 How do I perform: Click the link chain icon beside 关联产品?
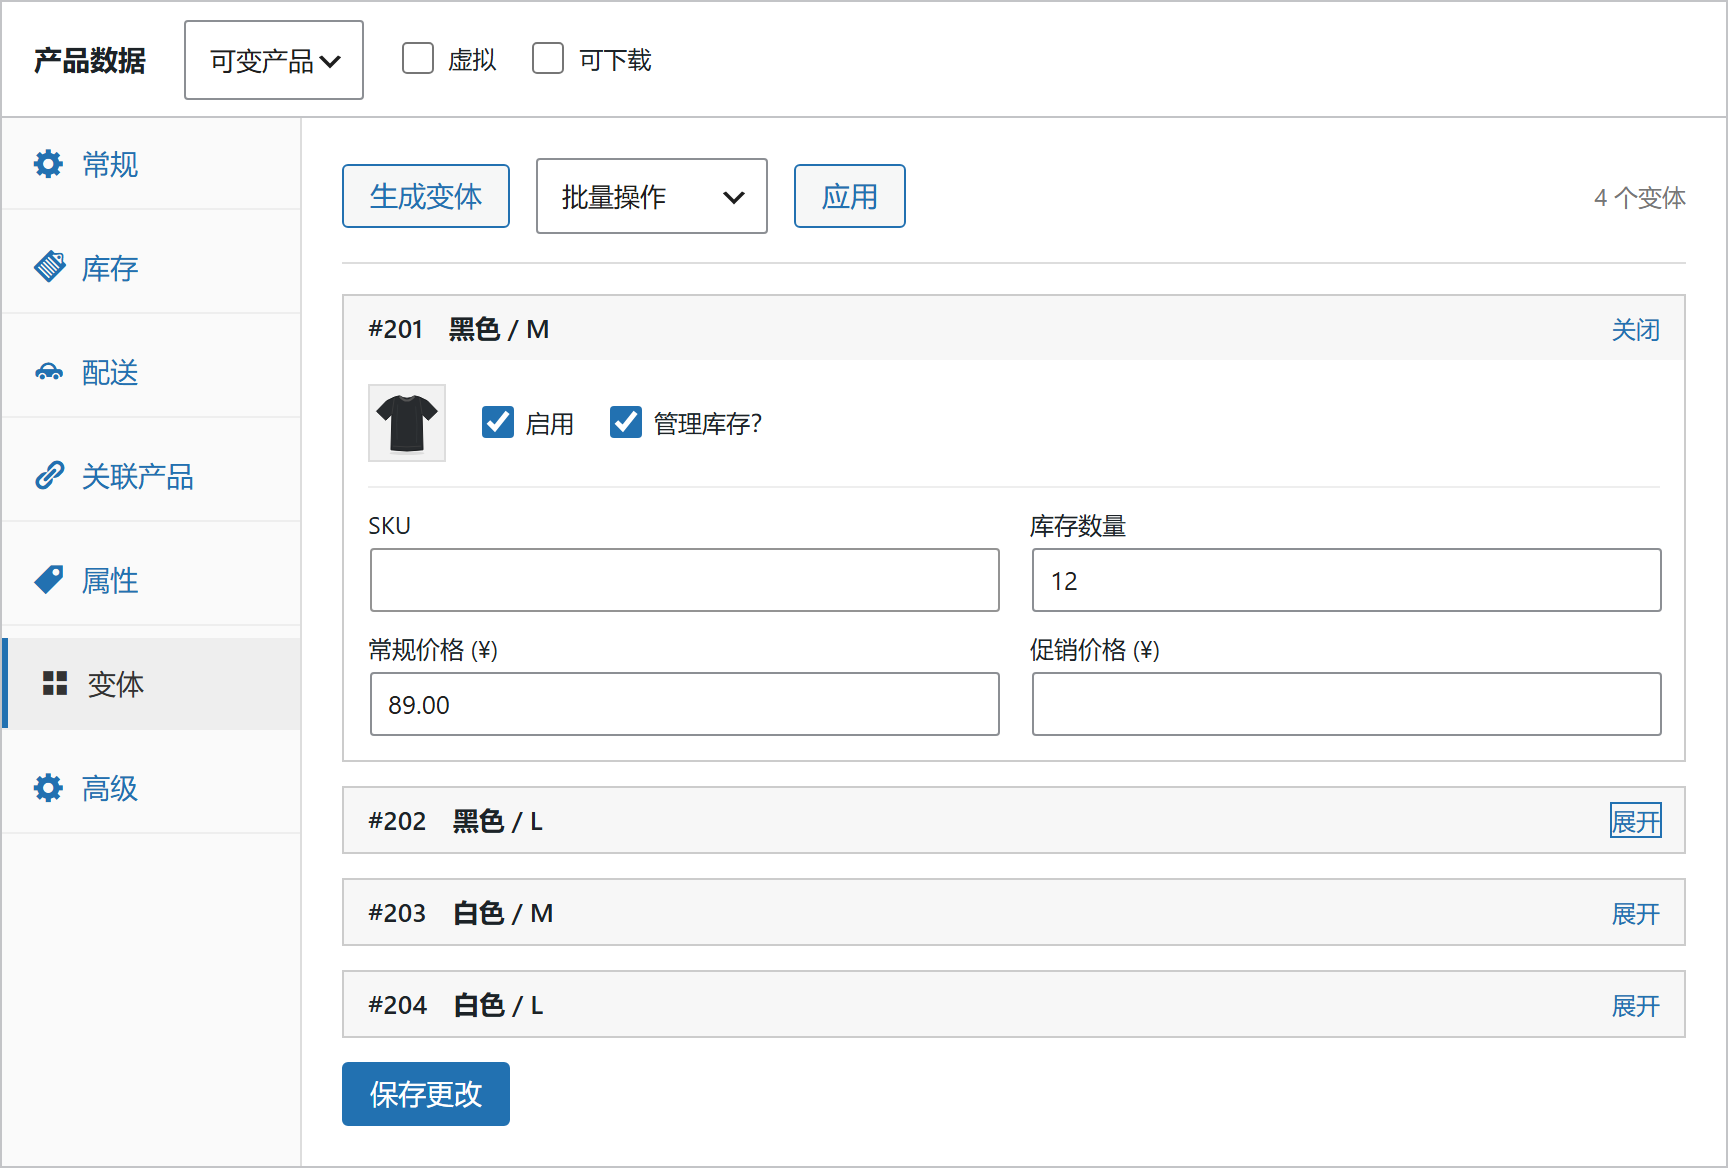coord(49,475)
